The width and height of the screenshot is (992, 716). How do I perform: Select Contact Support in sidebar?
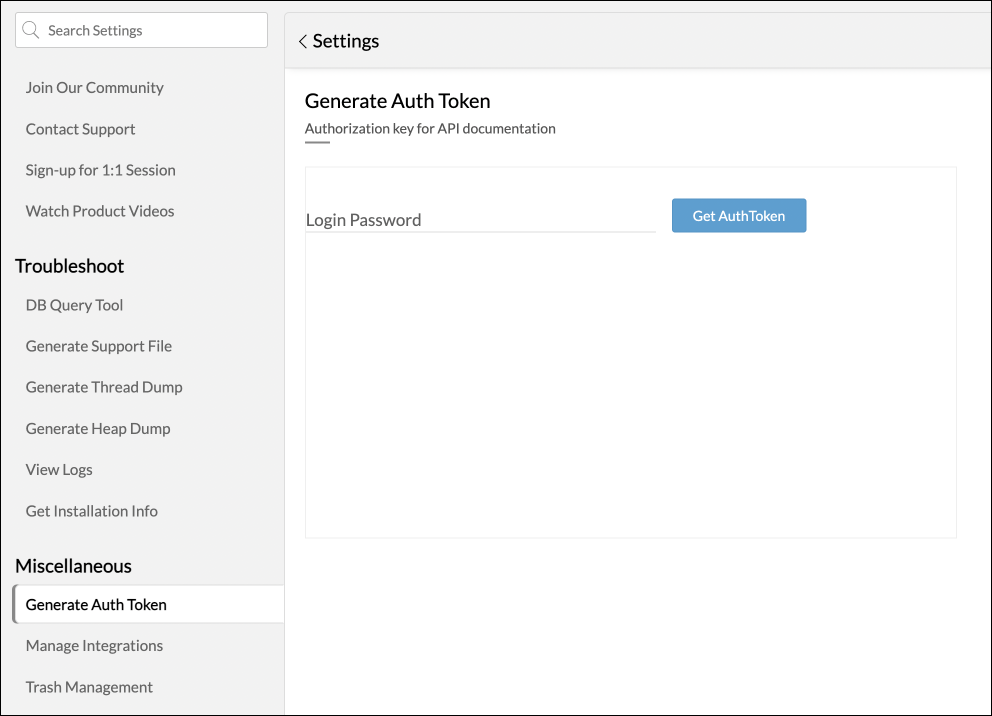80,129
